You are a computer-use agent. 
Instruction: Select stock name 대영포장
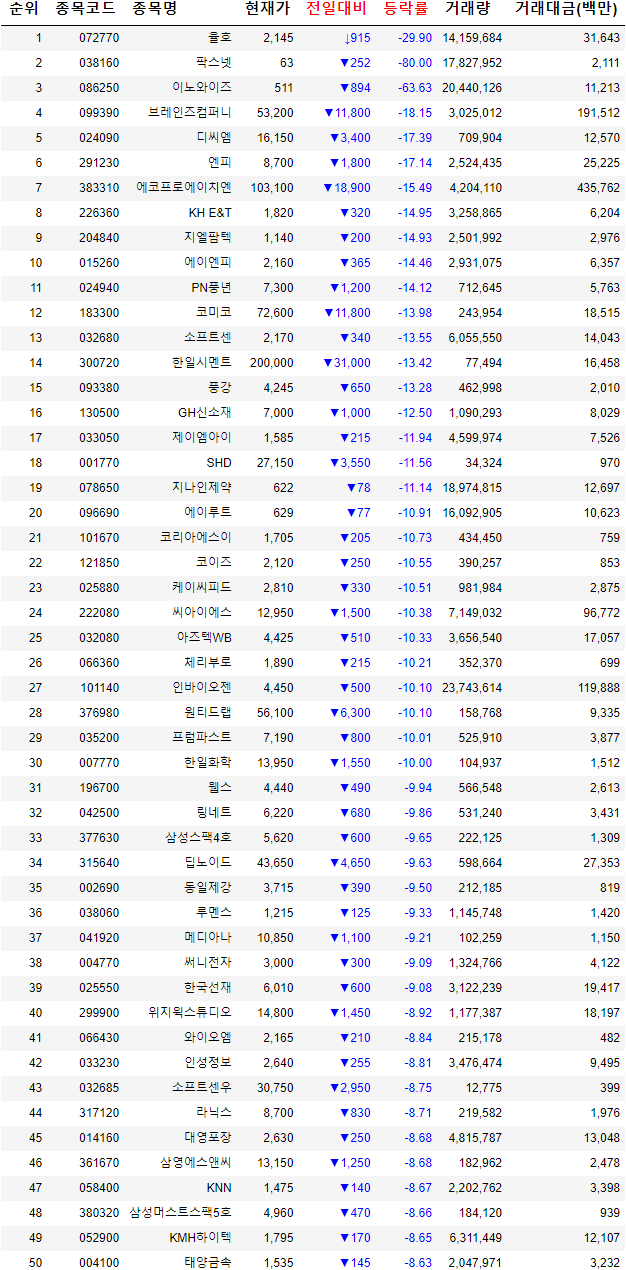pyautogui.click(x=208, y=1138)
